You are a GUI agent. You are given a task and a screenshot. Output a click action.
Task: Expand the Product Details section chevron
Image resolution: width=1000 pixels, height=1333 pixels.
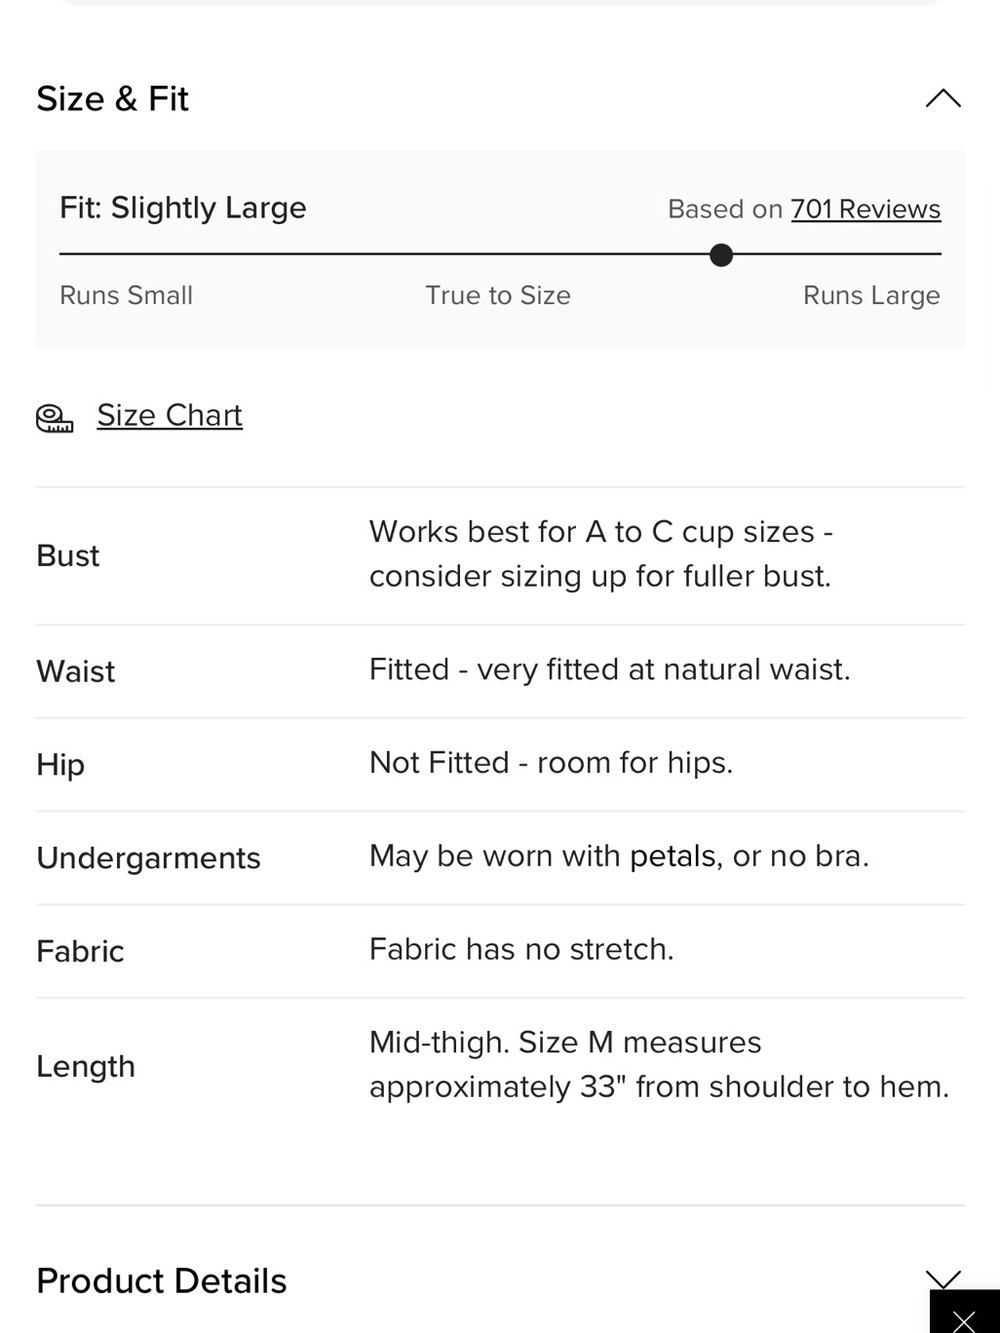(943, 1279)
